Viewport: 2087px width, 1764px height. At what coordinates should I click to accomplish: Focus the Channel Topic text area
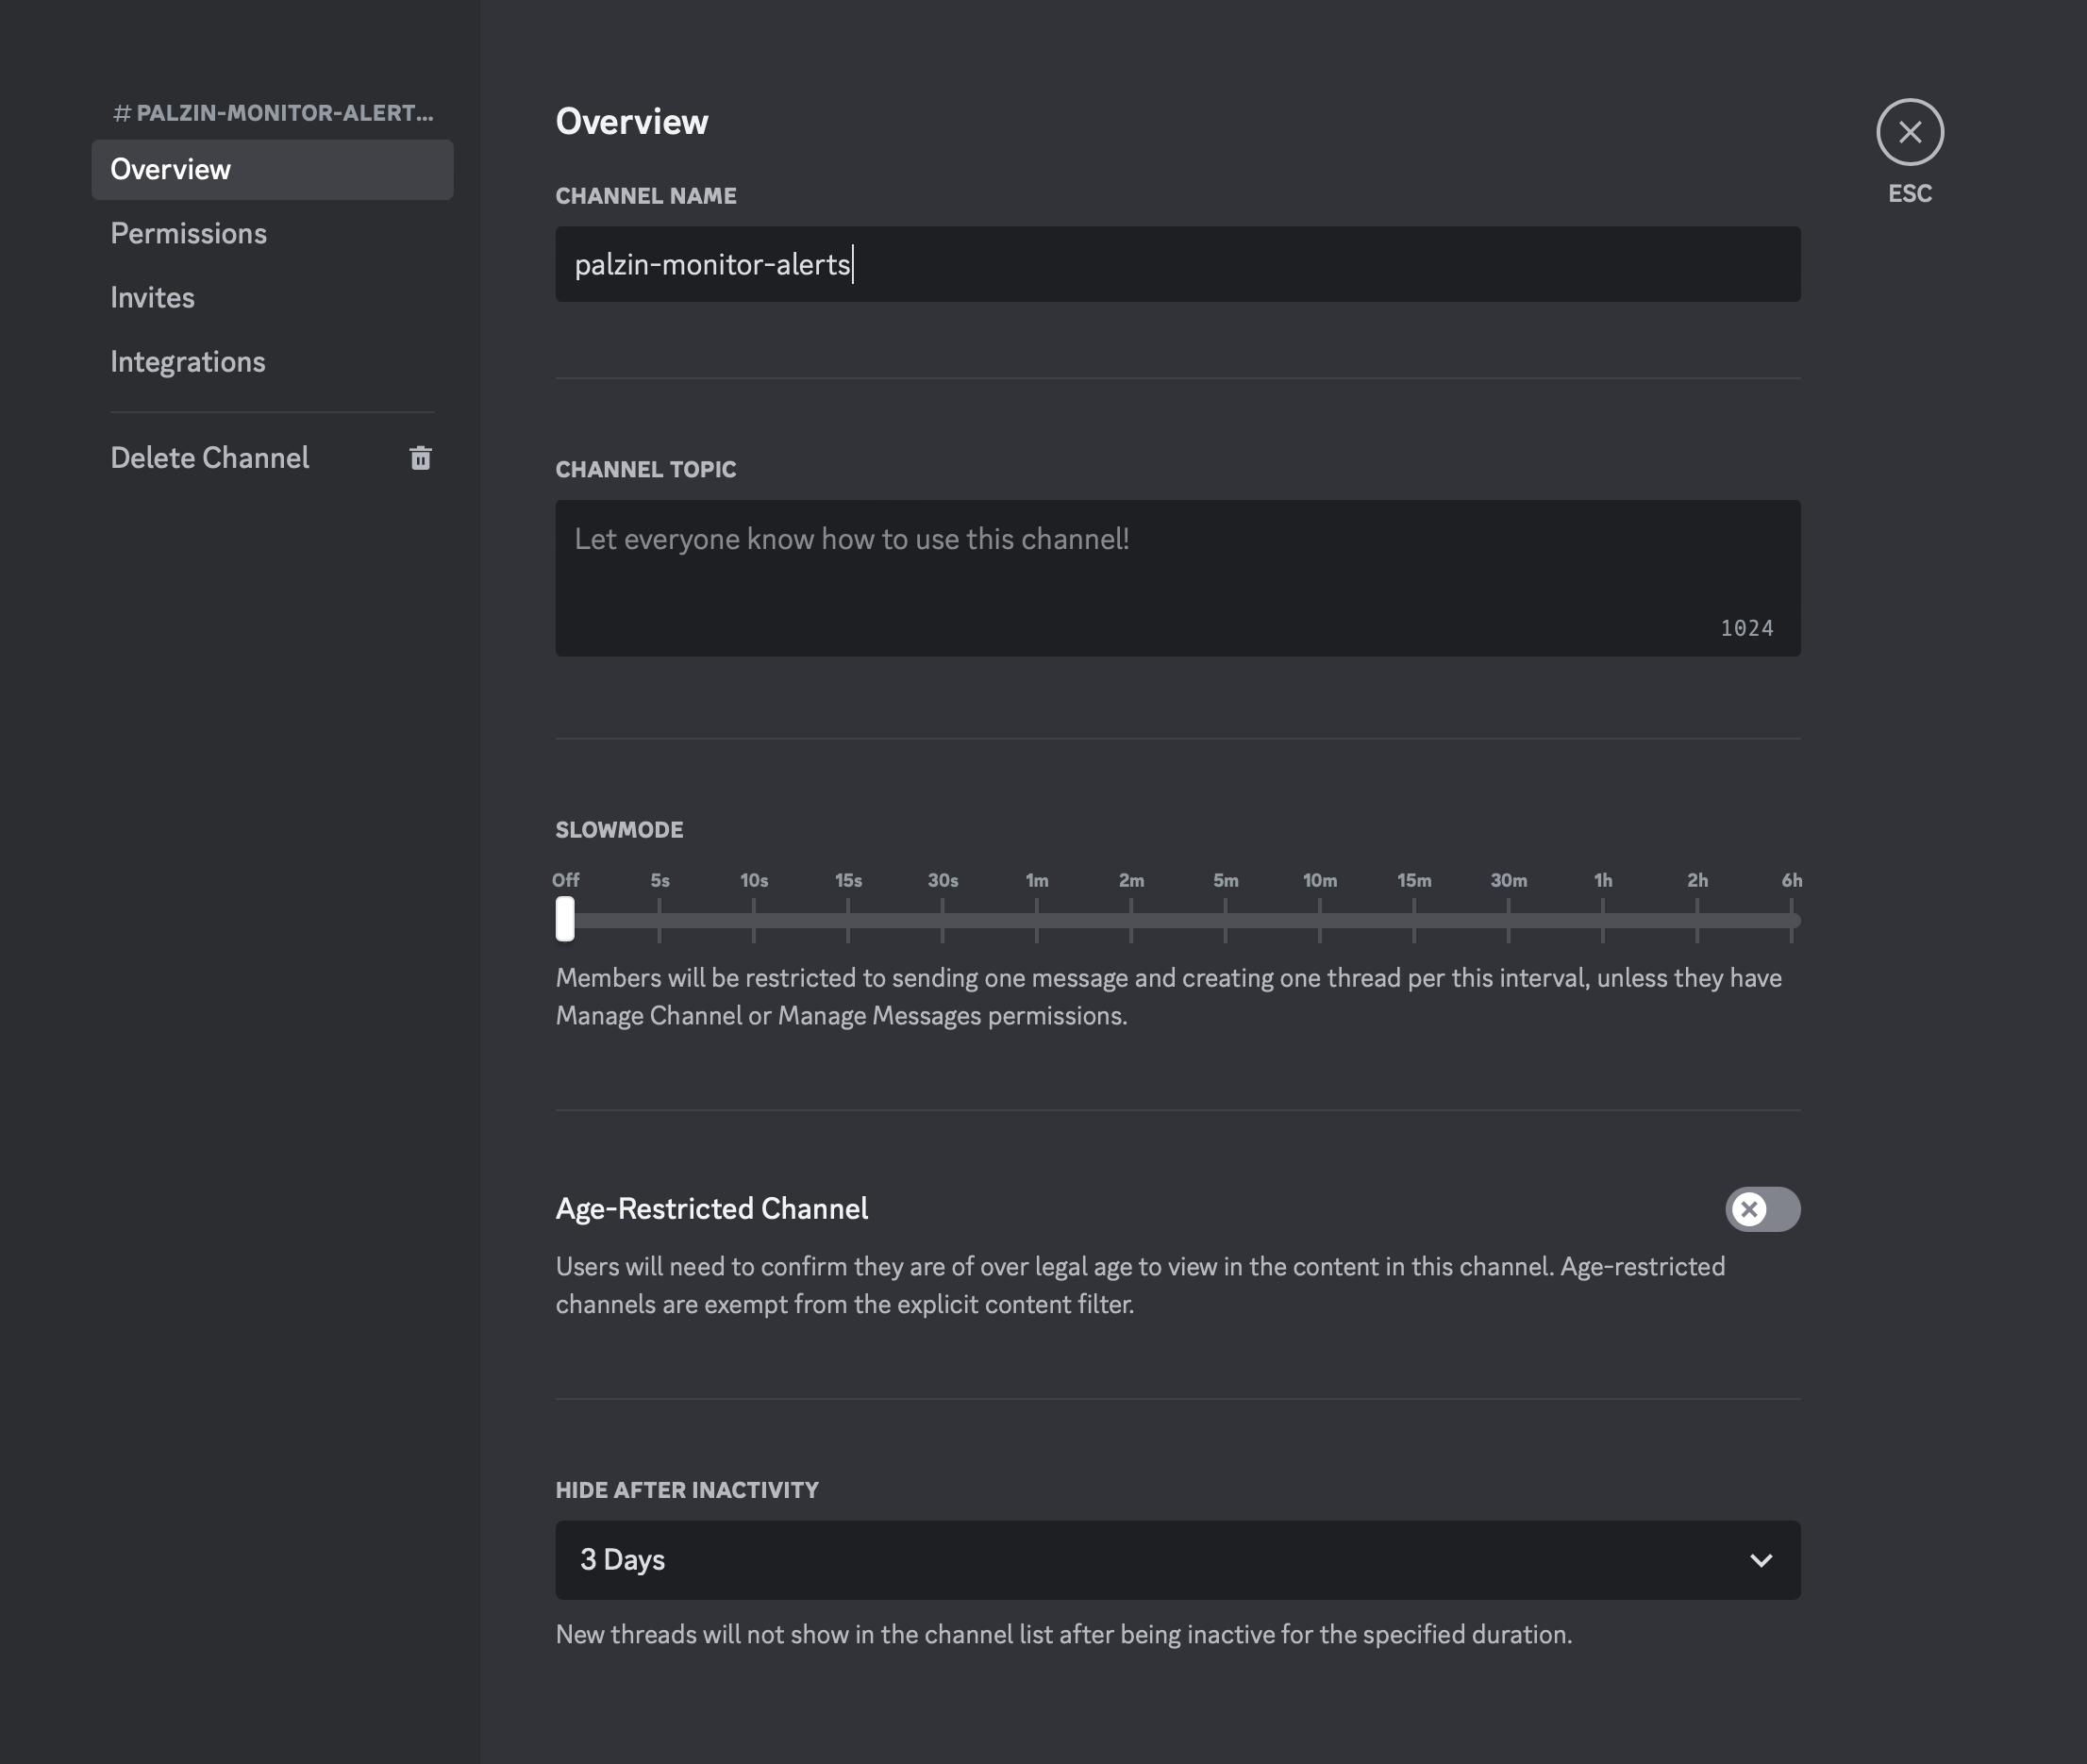1177,578
